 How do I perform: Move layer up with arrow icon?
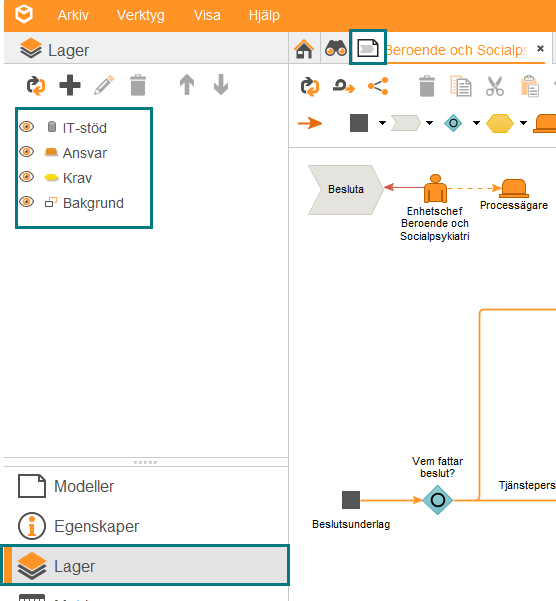(187, 85)
